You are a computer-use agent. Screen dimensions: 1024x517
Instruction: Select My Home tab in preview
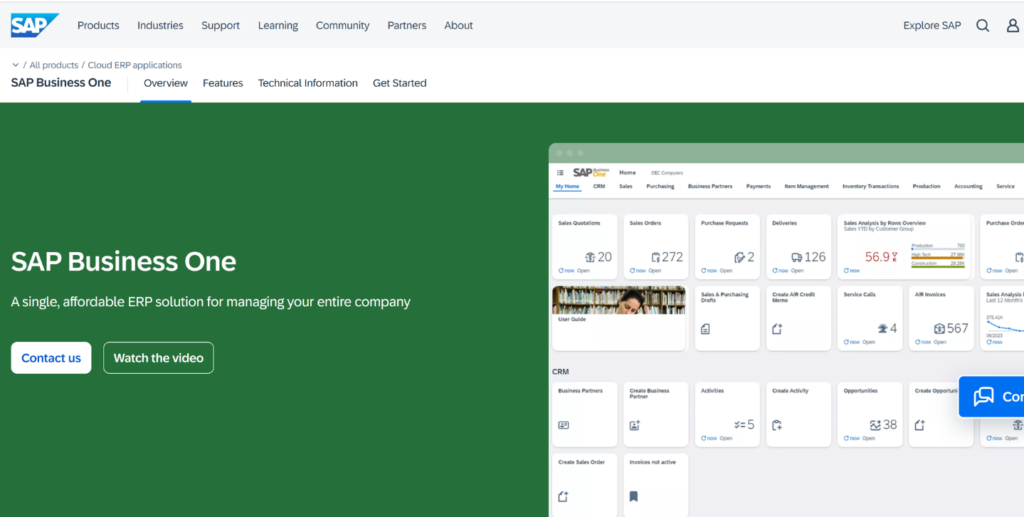click(567, 186)
